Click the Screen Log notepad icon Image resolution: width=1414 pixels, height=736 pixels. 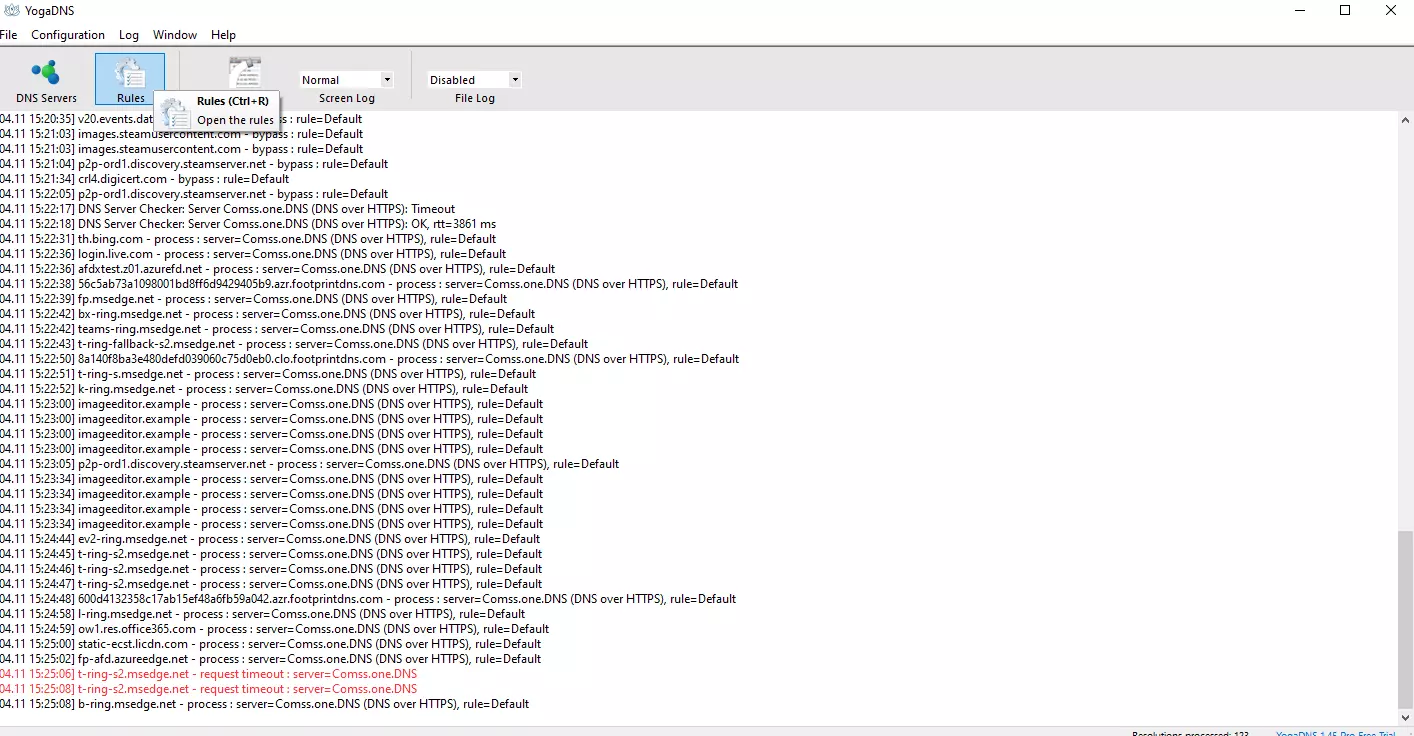(x=245, y=72)
